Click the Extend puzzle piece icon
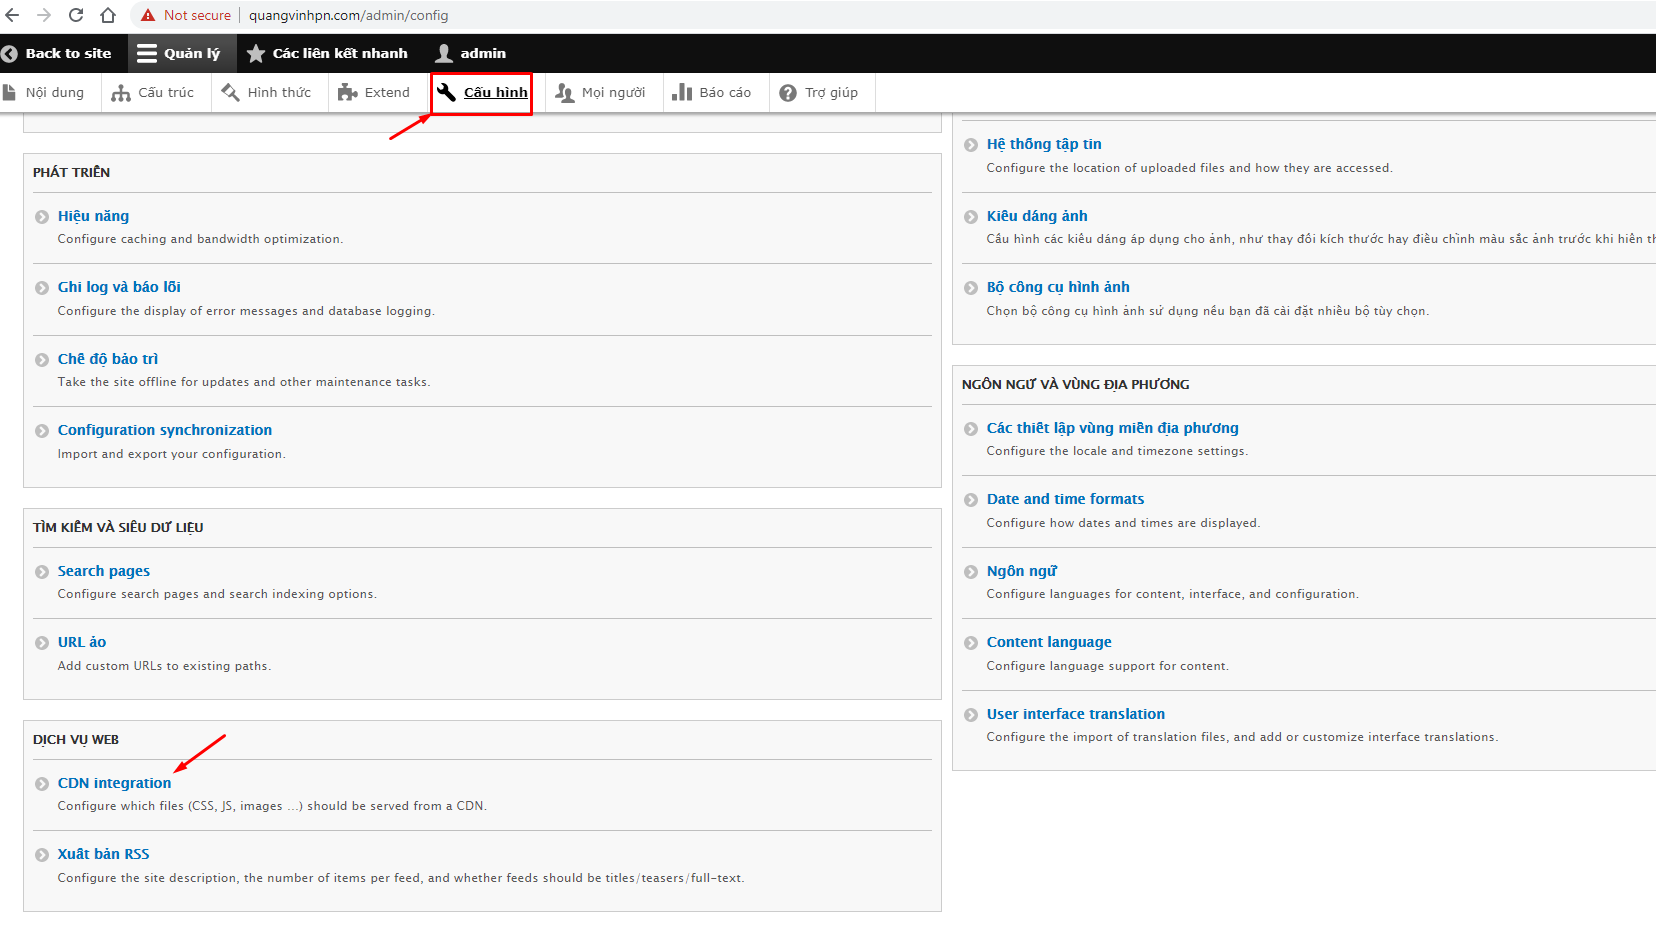 (x=347, y=93)
